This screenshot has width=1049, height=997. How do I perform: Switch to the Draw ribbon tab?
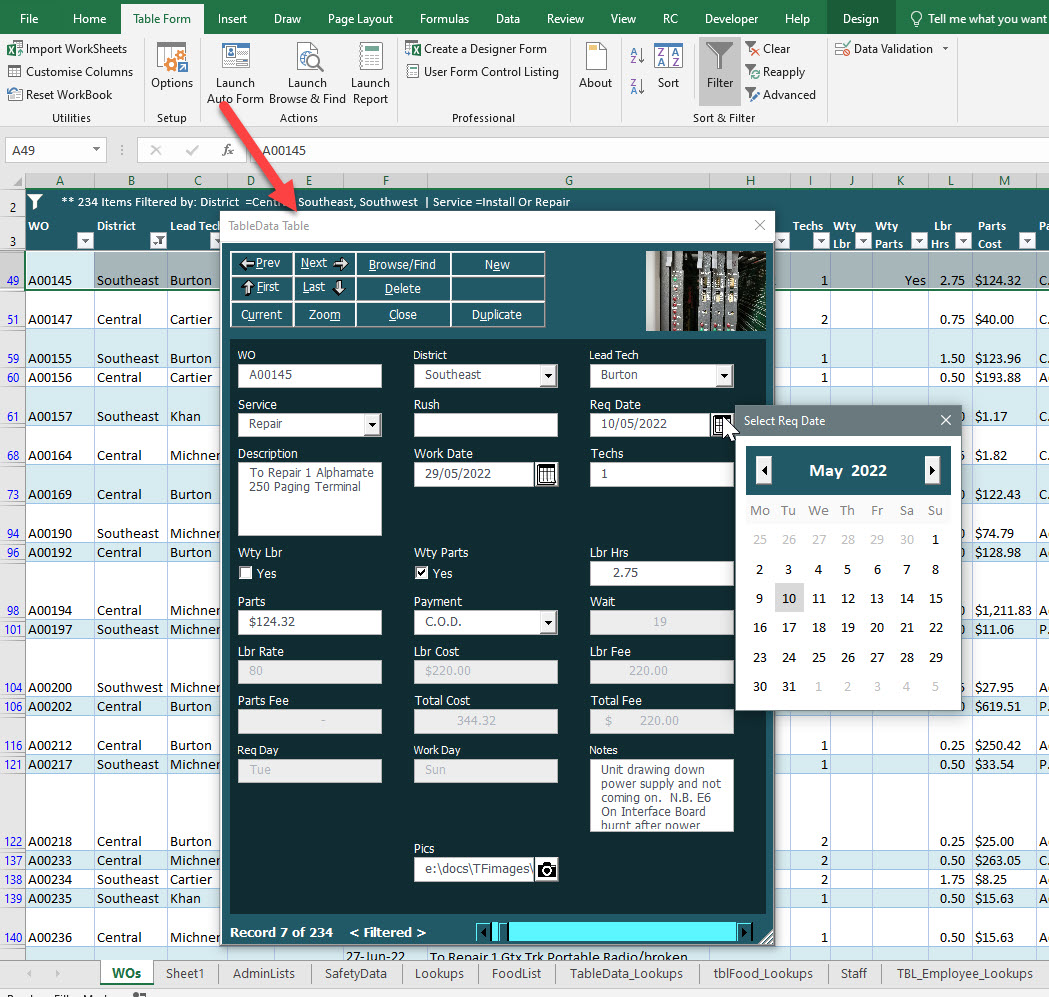287,17
